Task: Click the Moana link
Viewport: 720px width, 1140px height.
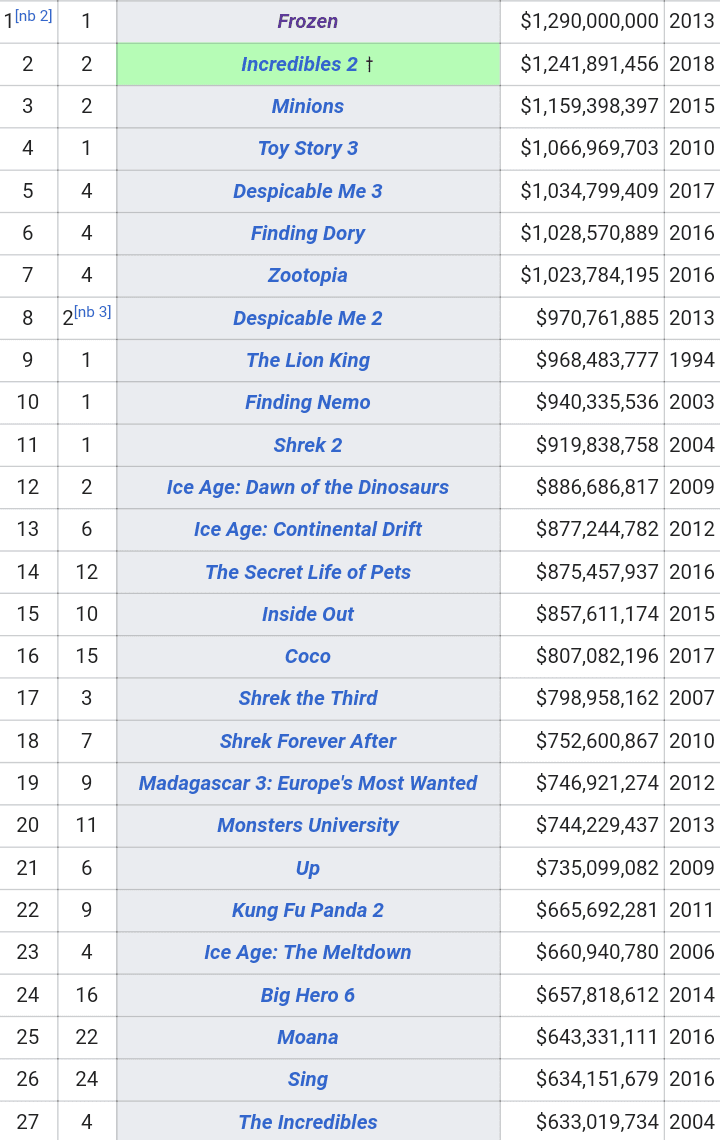Action: [308, 1037]
